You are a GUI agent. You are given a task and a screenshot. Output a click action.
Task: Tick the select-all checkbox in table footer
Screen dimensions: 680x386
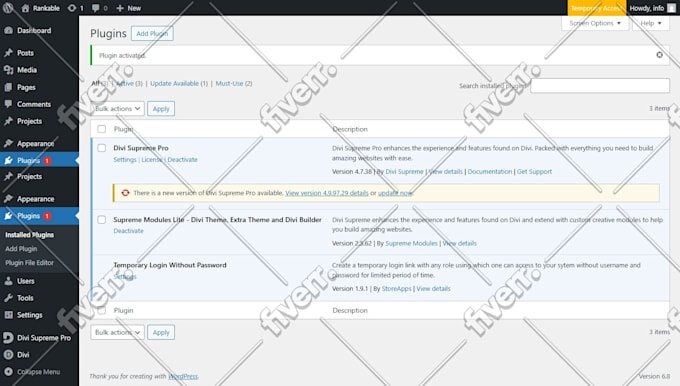click(x=101, y=310)
